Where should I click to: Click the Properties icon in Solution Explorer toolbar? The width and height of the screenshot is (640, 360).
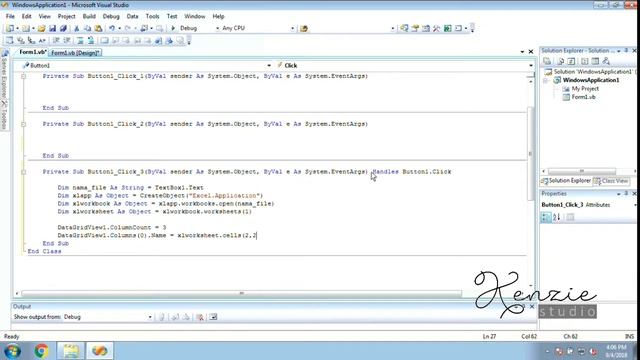(x=547, y=61)
